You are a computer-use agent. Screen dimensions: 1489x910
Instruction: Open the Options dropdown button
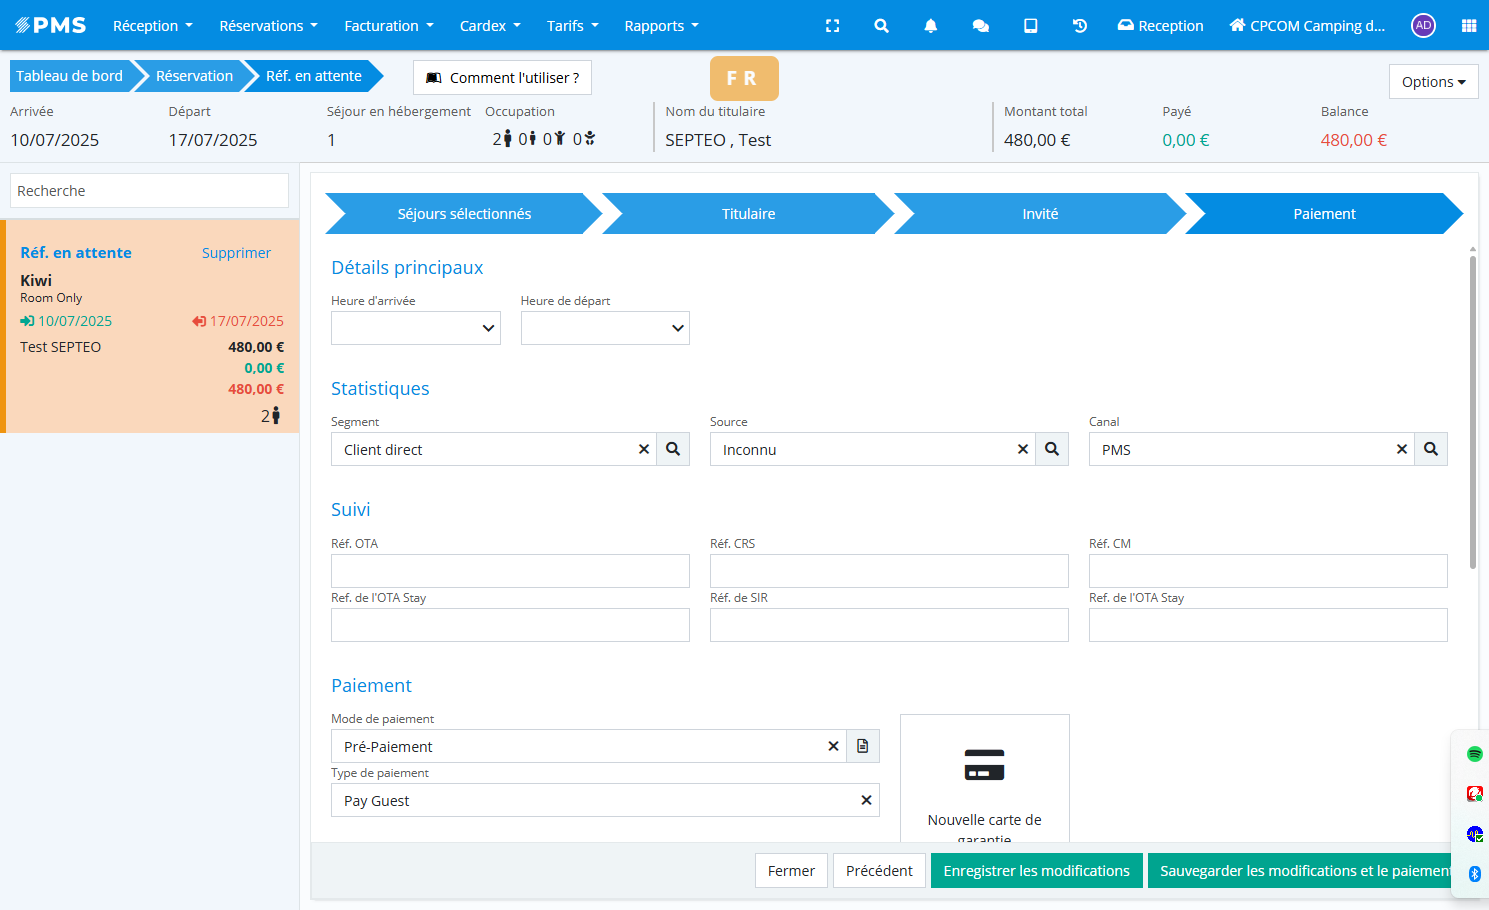click(x=1433, y=82)
